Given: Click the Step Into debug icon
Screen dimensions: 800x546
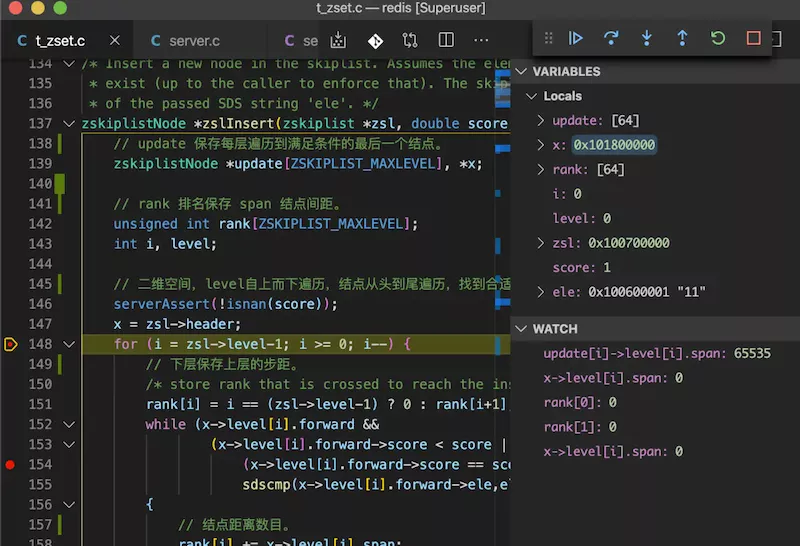Looking at the screenshot, I should [x=647, y=38].
